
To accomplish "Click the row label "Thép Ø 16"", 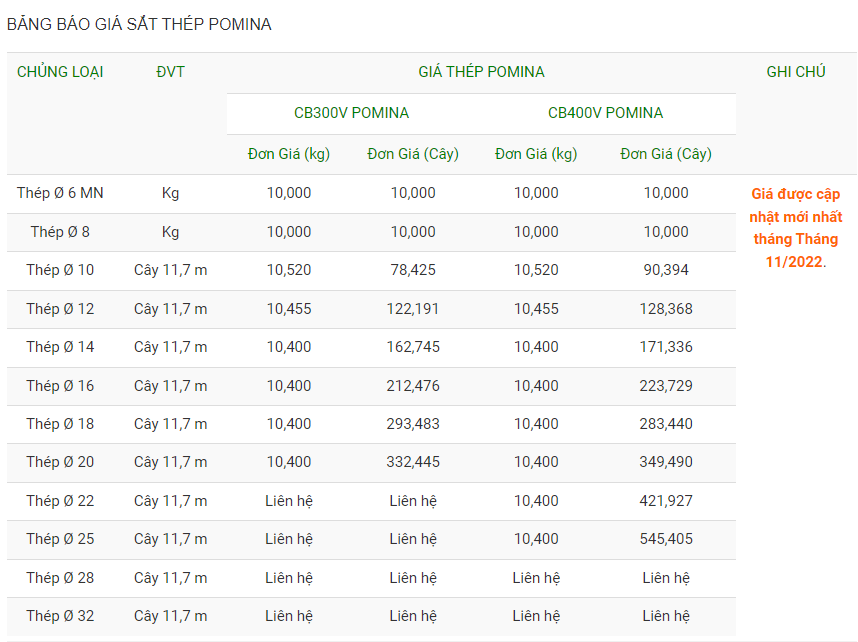I will 60,386.
